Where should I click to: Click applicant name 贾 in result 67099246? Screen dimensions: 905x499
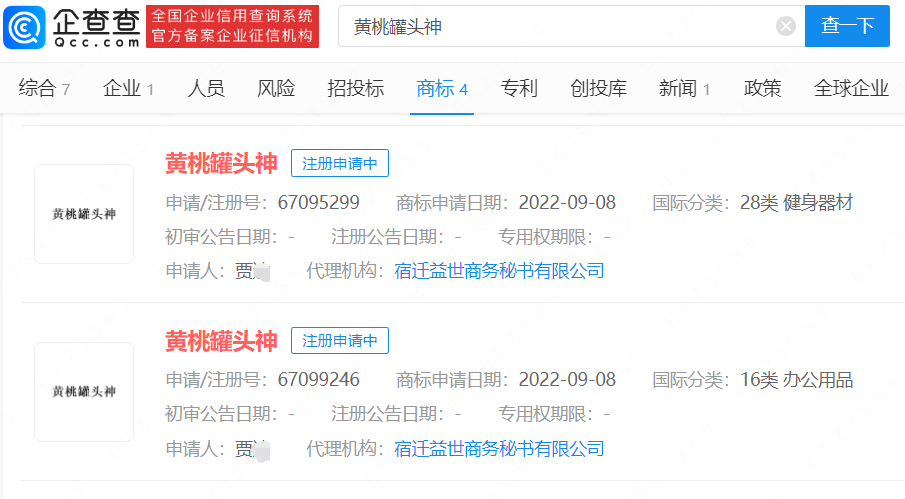point(252,449)
